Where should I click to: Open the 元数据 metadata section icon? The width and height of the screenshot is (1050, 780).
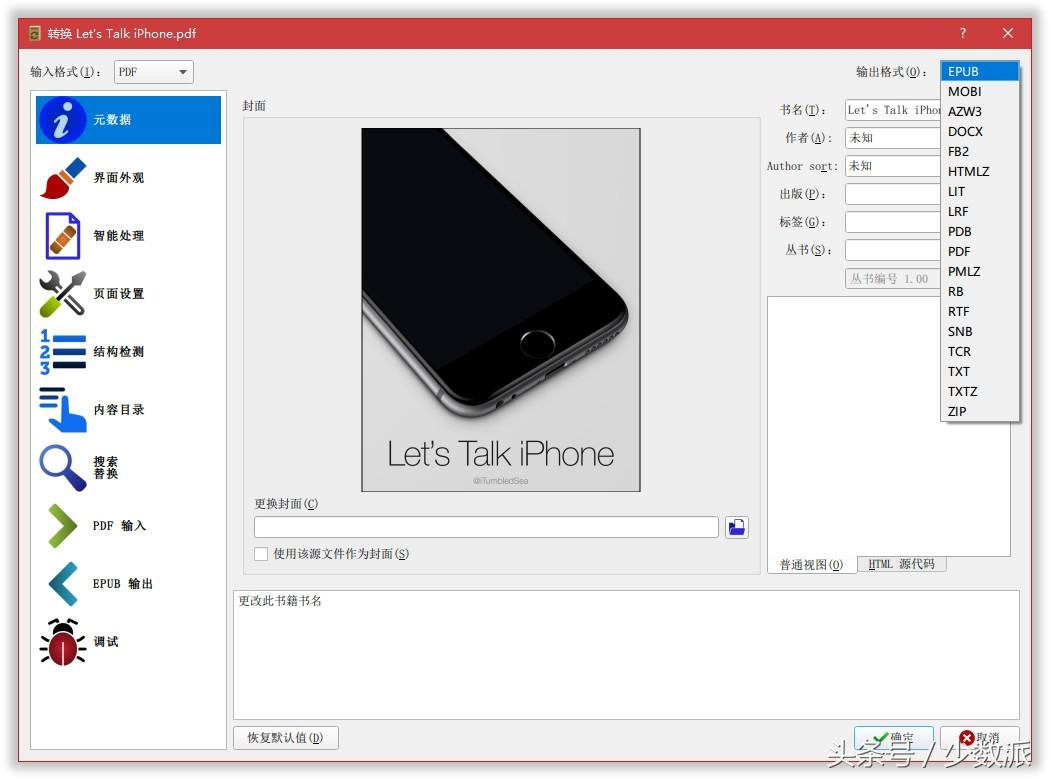(x=62, y=120)
